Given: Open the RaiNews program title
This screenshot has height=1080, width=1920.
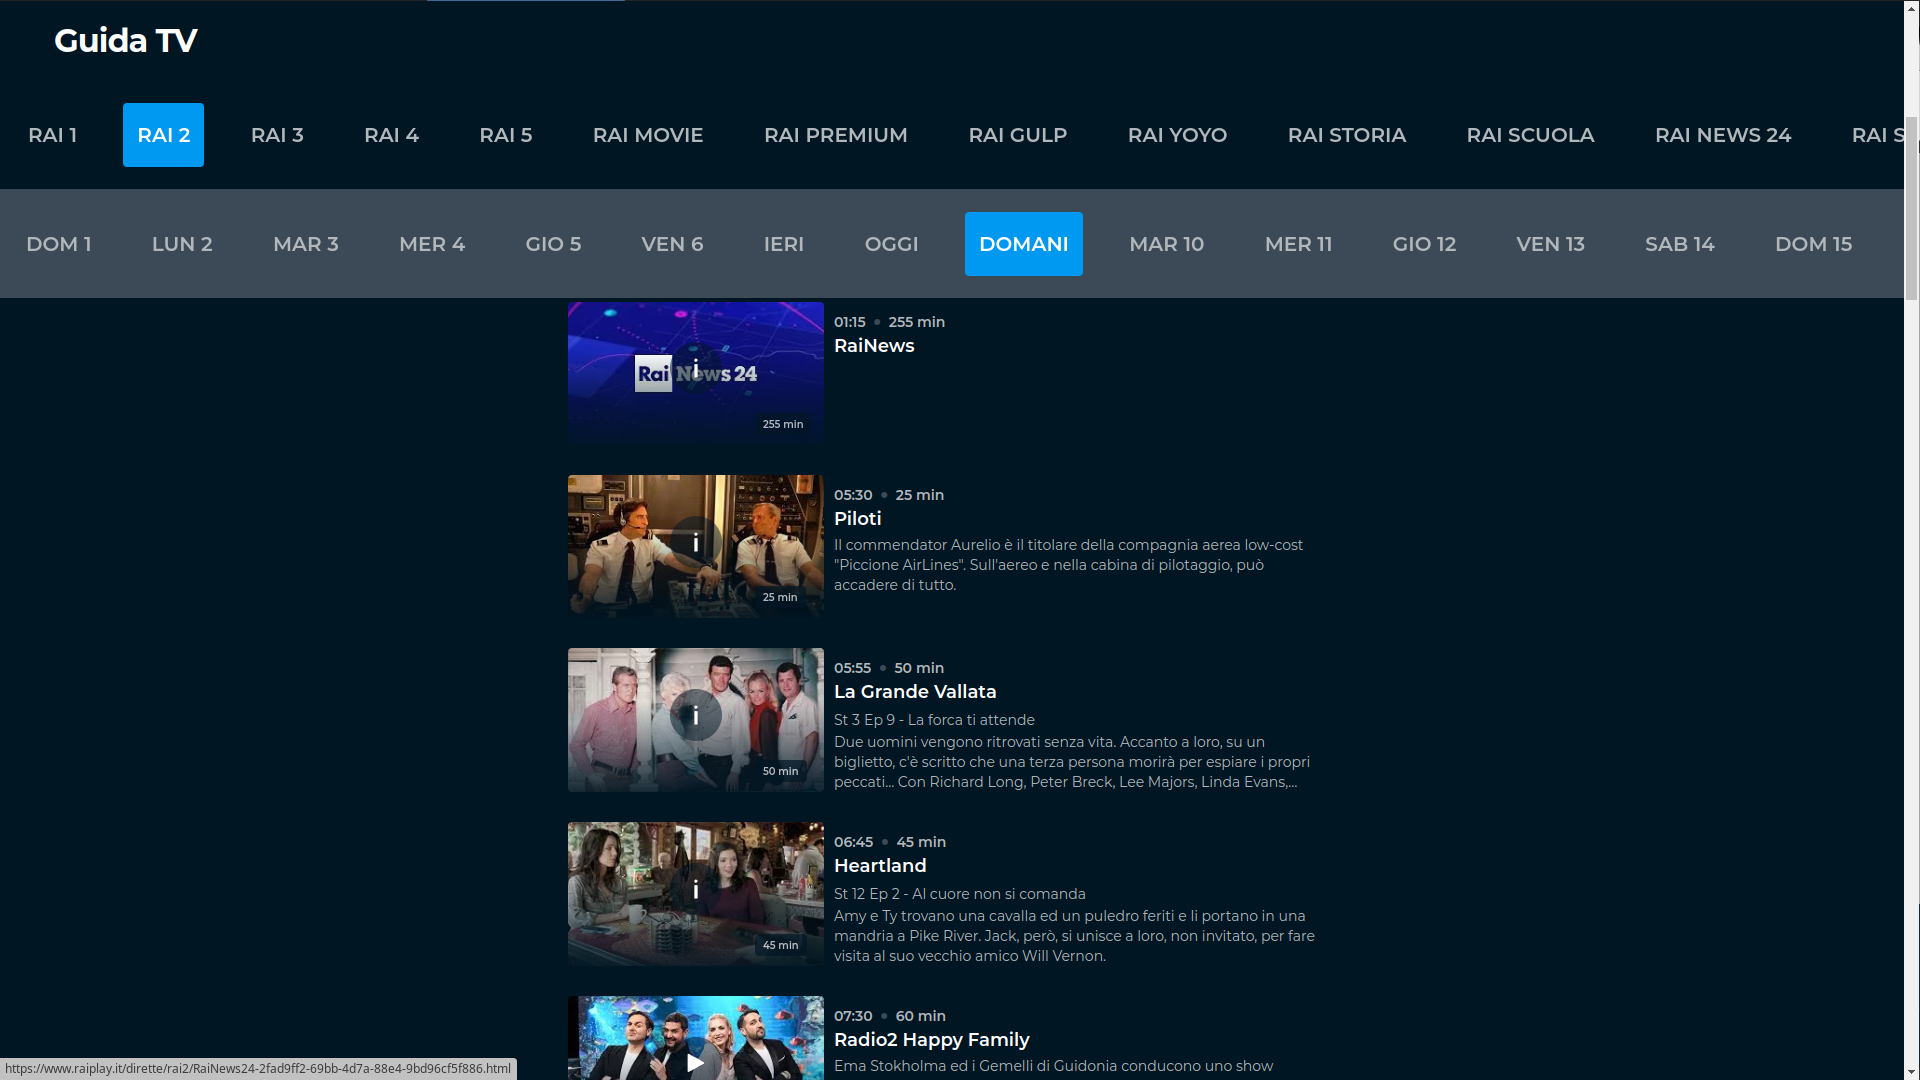Looking at the screenshot, I should coord(874,346).
